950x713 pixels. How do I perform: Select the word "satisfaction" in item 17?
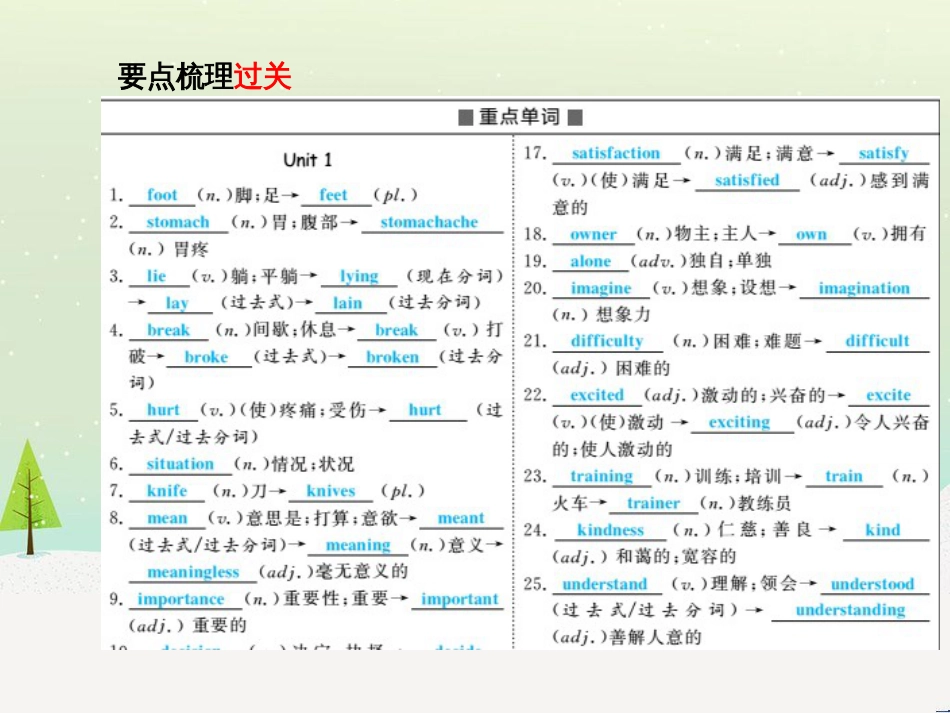tap(617, 153)
